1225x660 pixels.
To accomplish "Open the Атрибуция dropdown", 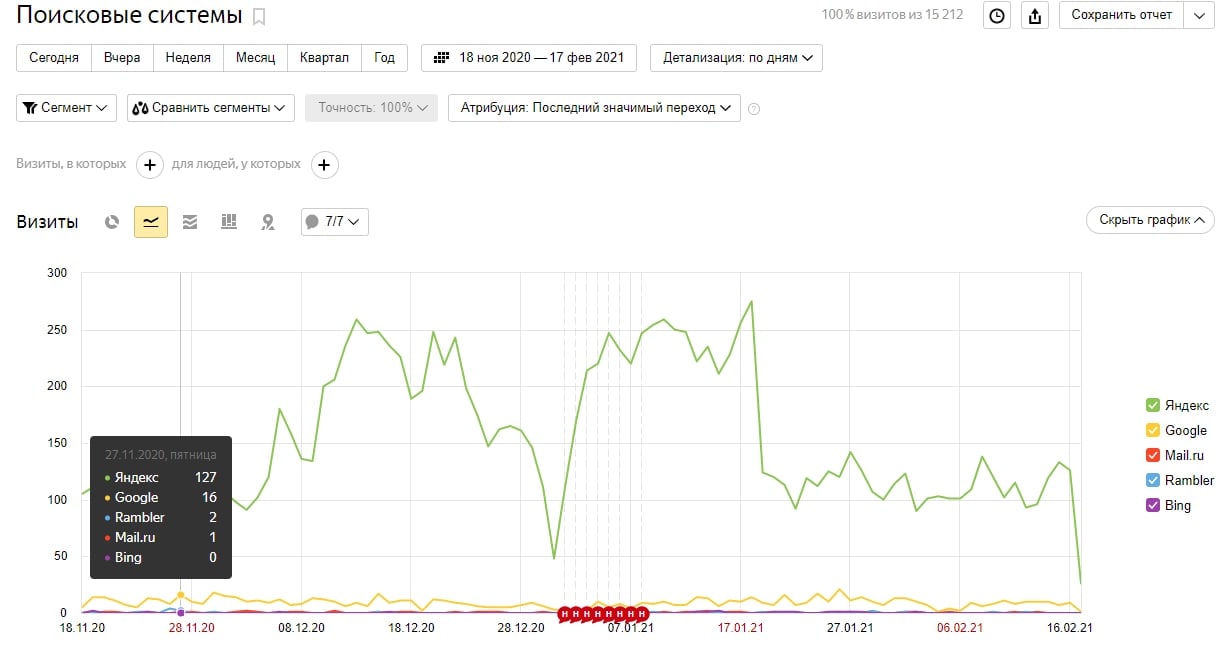I will 594,108.
